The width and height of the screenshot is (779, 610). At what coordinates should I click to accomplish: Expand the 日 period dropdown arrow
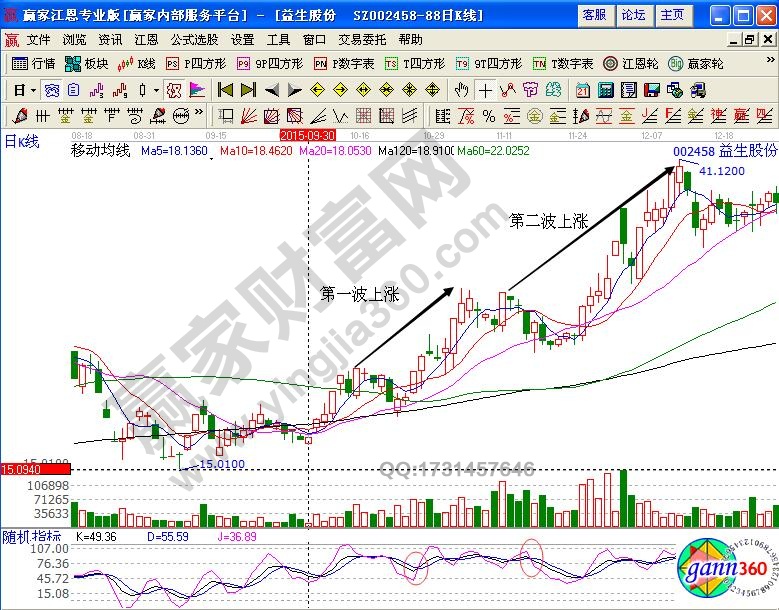point(33,89)
